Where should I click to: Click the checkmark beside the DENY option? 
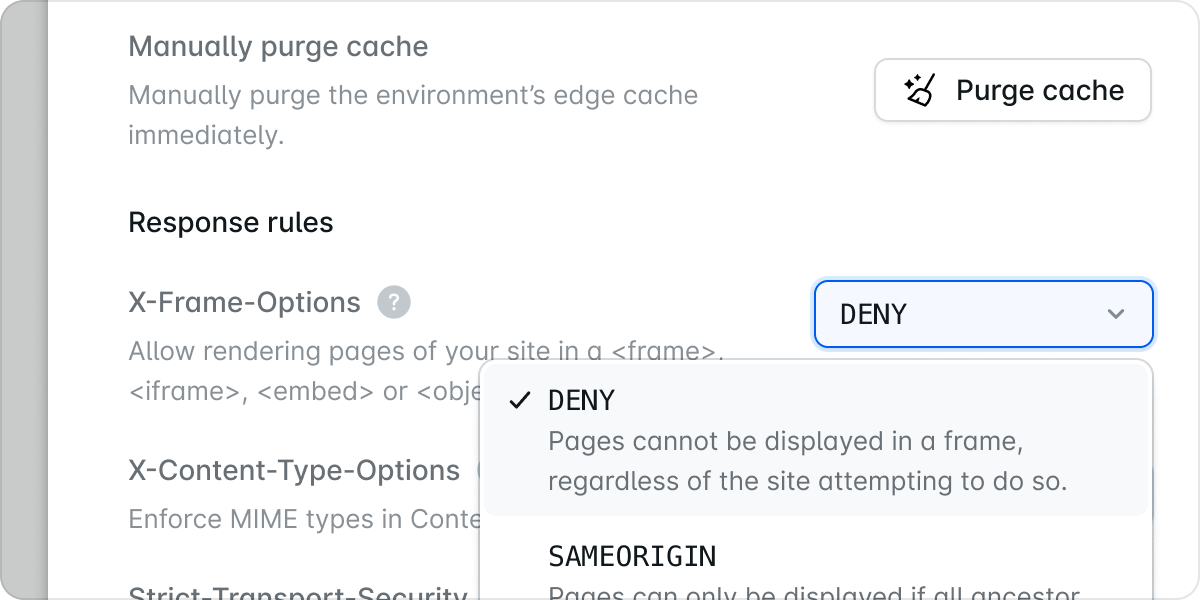pos(519,401)
